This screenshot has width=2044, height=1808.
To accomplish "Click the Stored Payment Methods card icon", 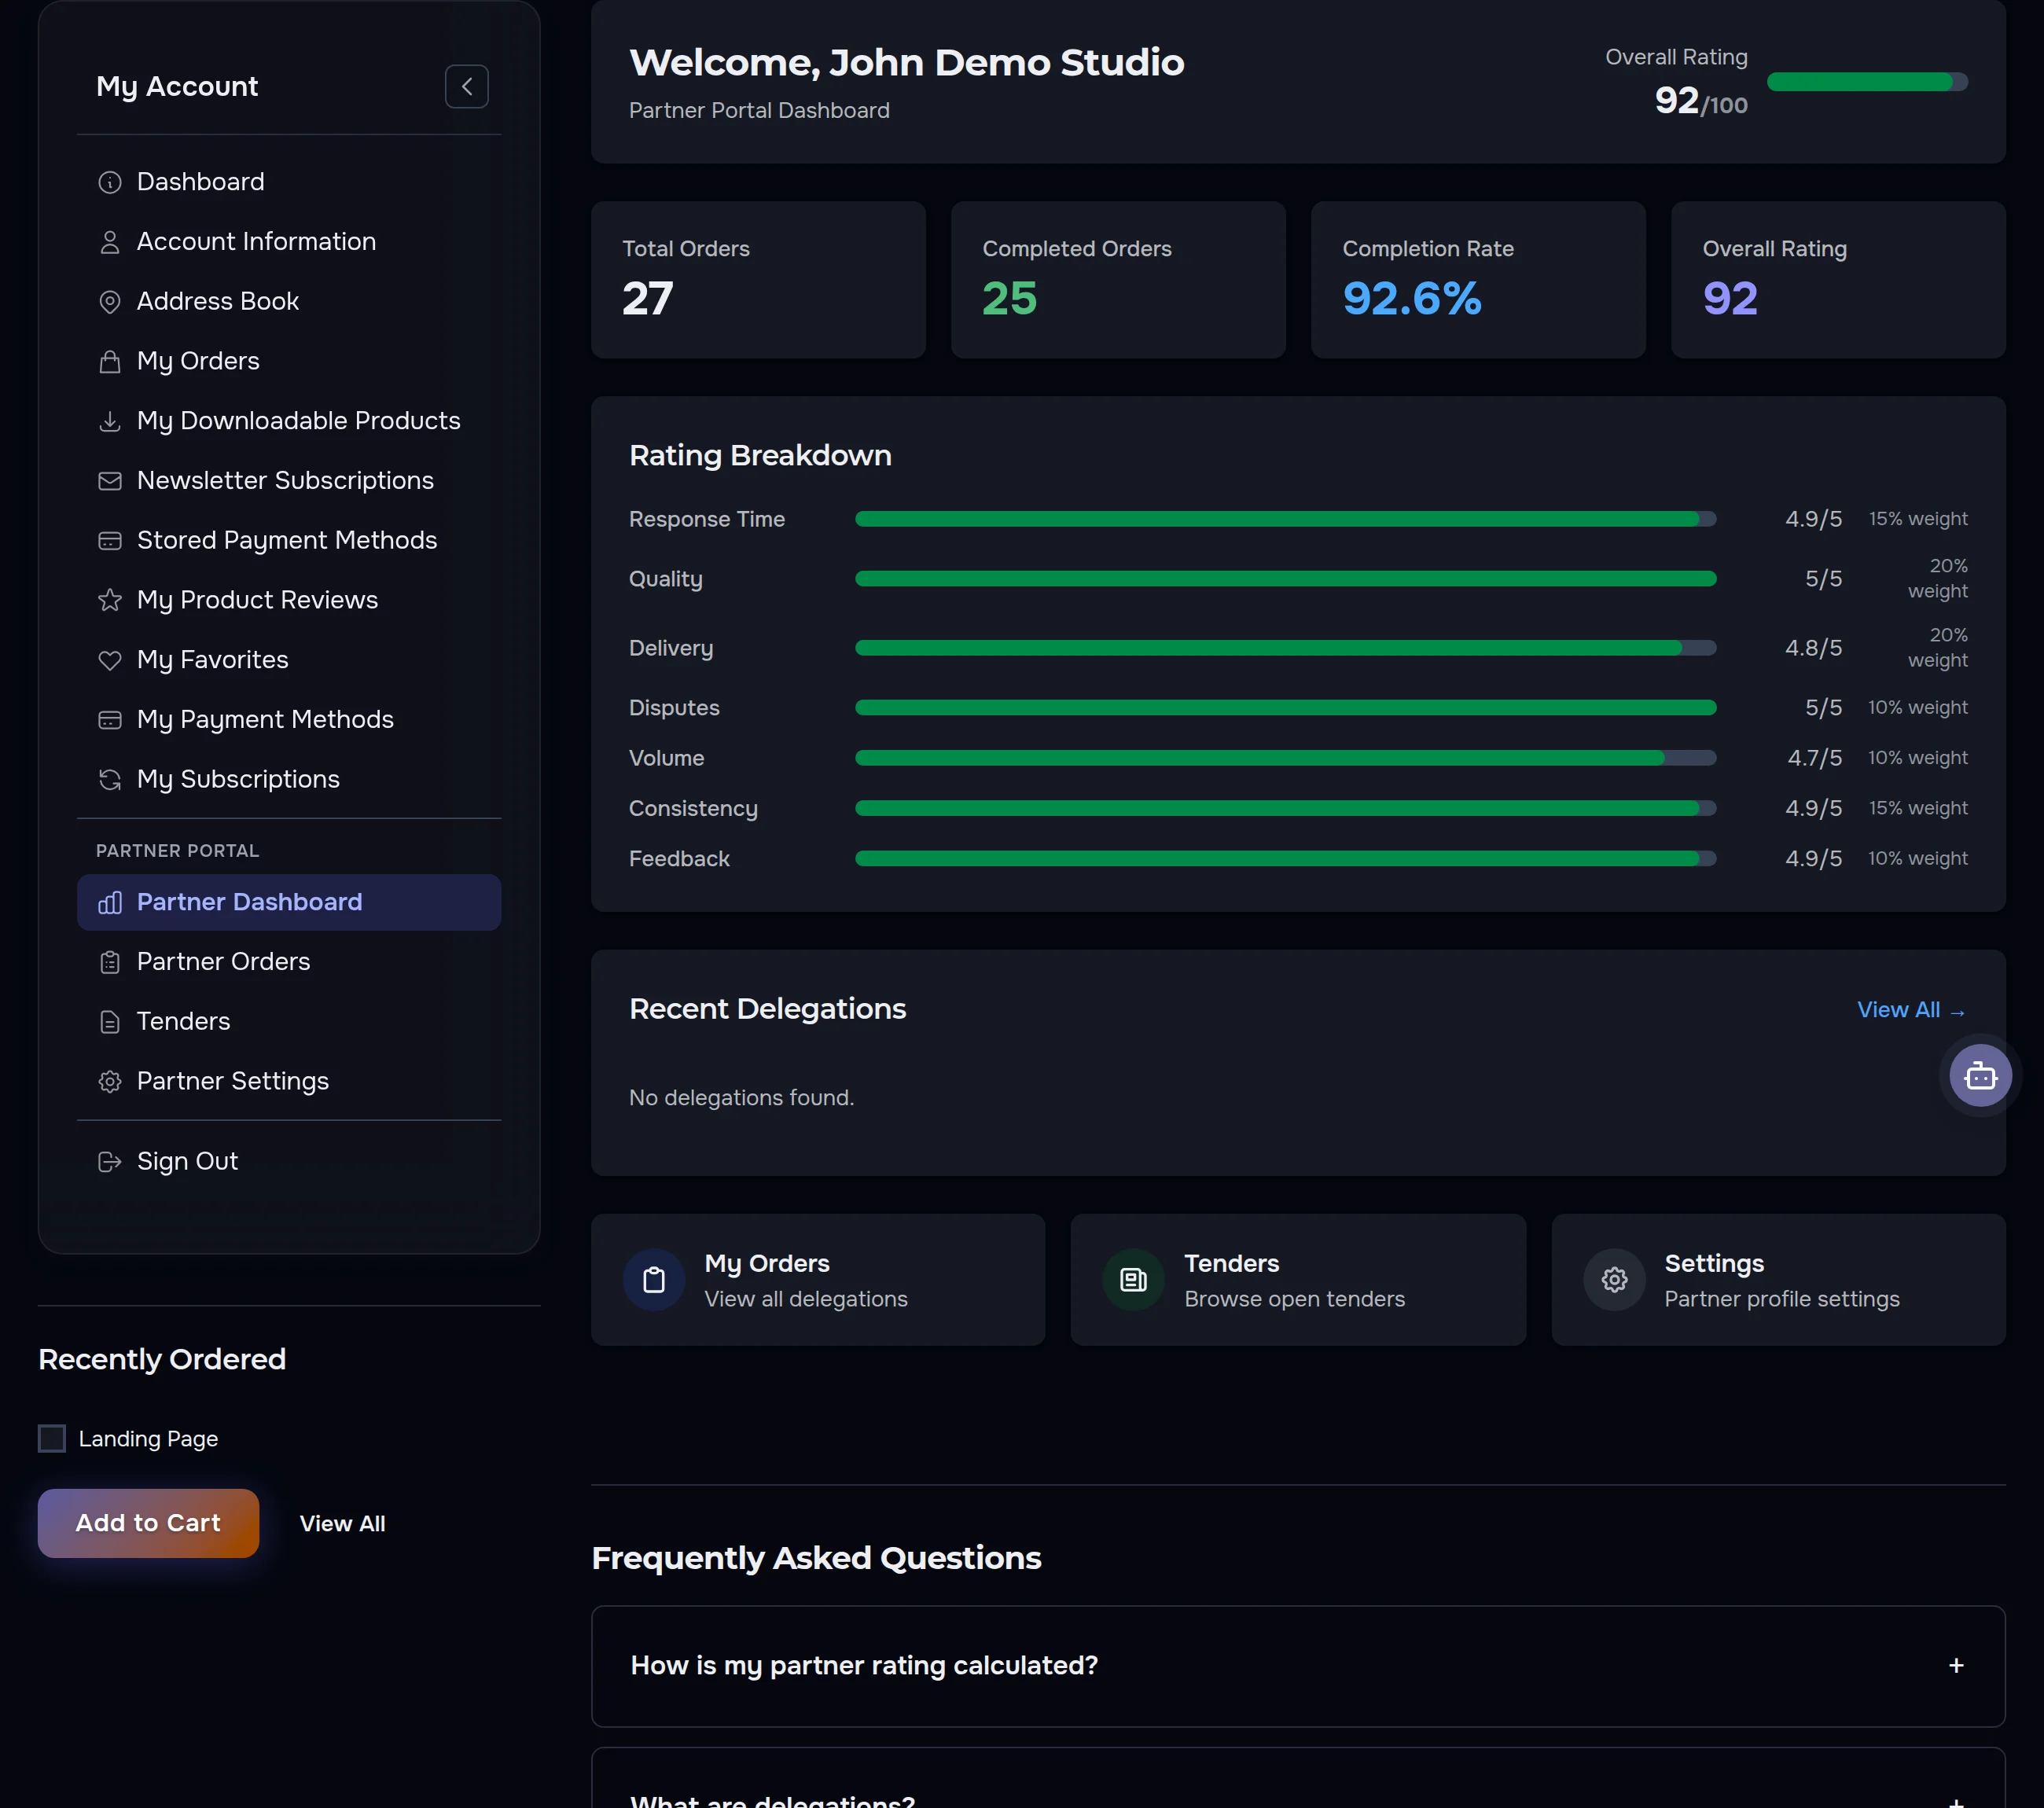I will 110,541.
